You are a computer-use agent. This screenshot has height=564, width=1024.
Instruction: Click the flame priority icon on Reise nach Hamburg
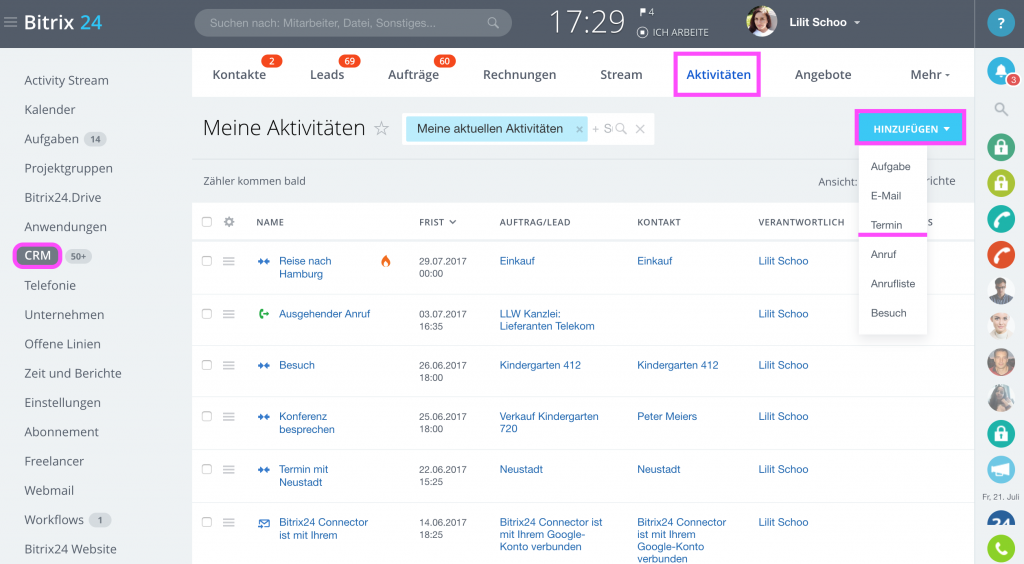point(385,261)
